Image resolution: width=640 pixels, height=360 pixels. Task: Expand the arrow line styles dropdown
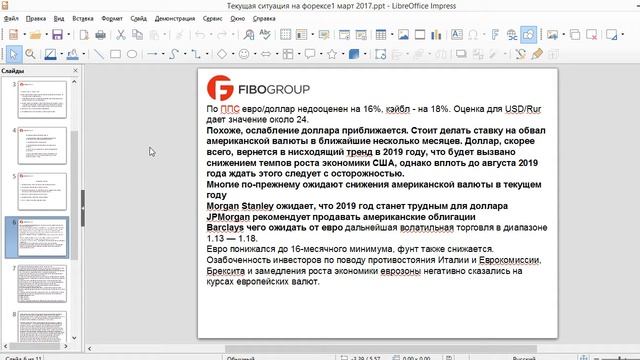tap(163, 54)
